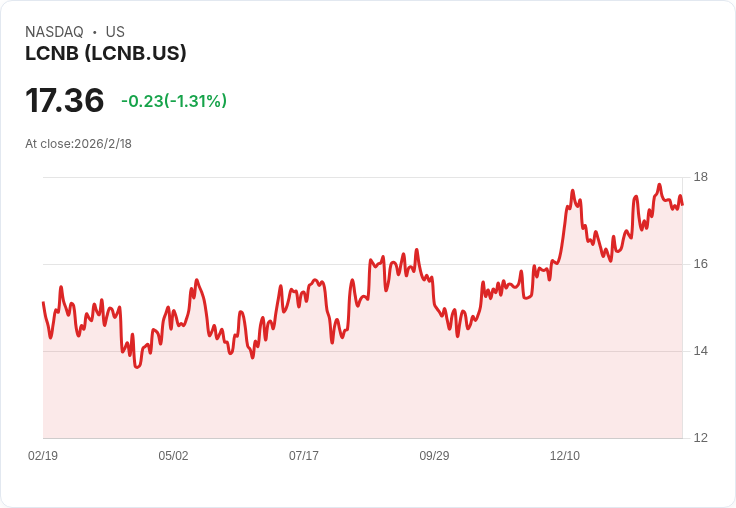Click the US market label

click(115, 32)
